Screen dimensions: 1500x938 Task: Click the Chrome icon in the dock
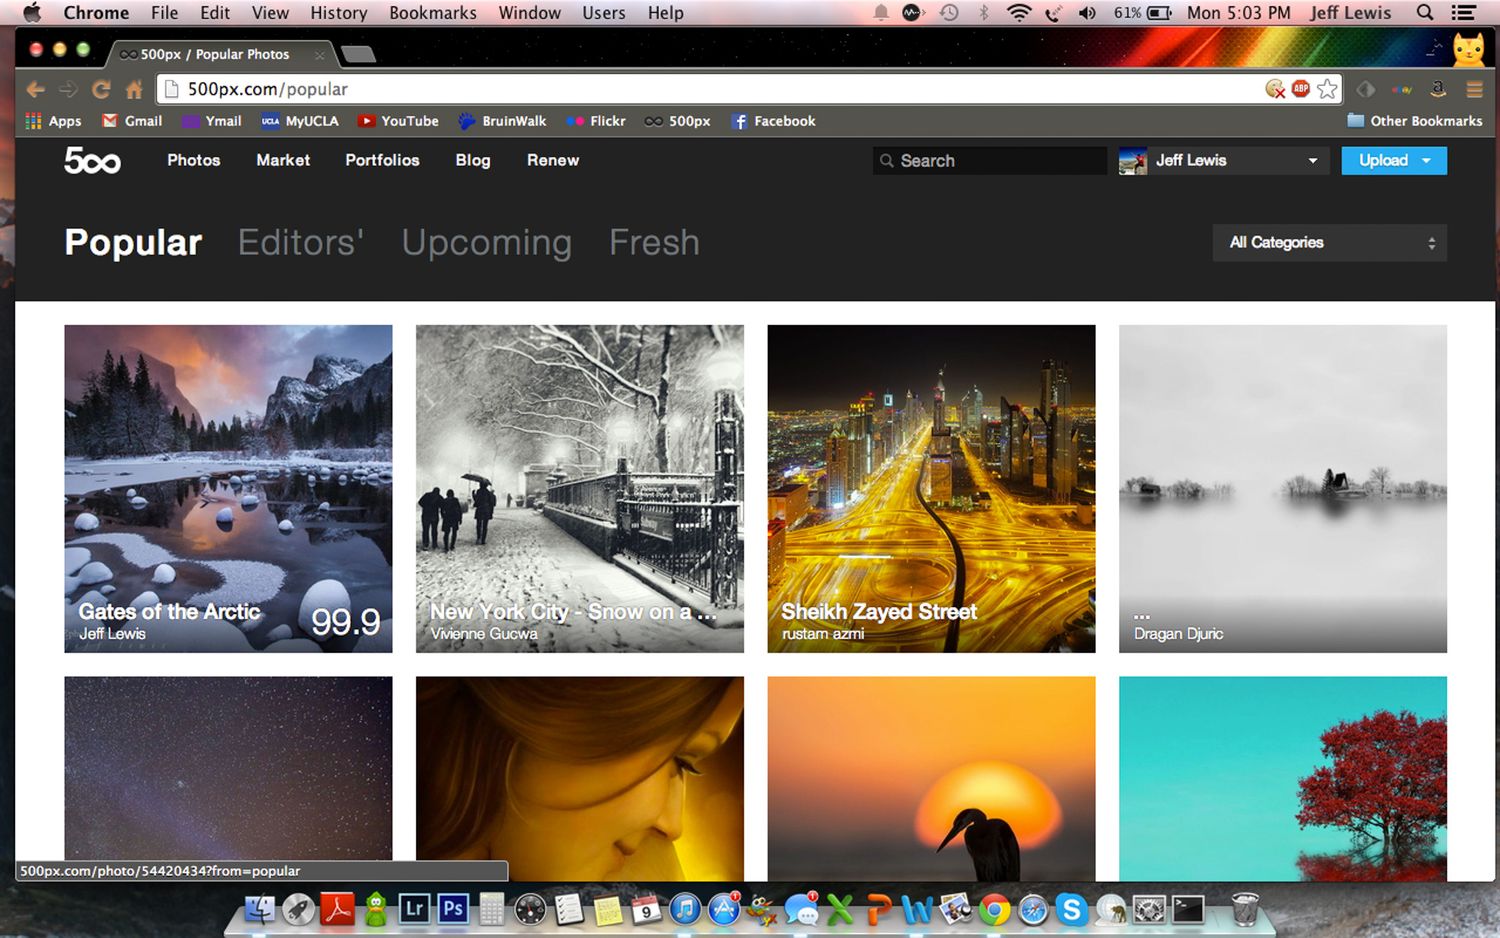pyautogui.click(x=994, y=909)
